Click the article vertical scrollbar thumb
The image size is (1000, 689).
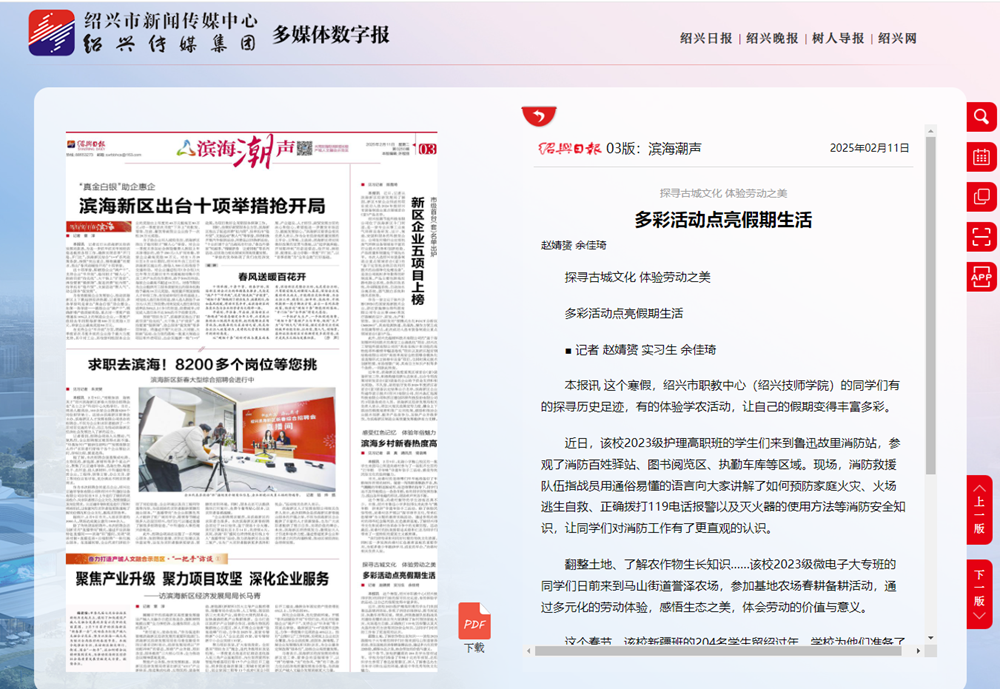coord(930,300)
